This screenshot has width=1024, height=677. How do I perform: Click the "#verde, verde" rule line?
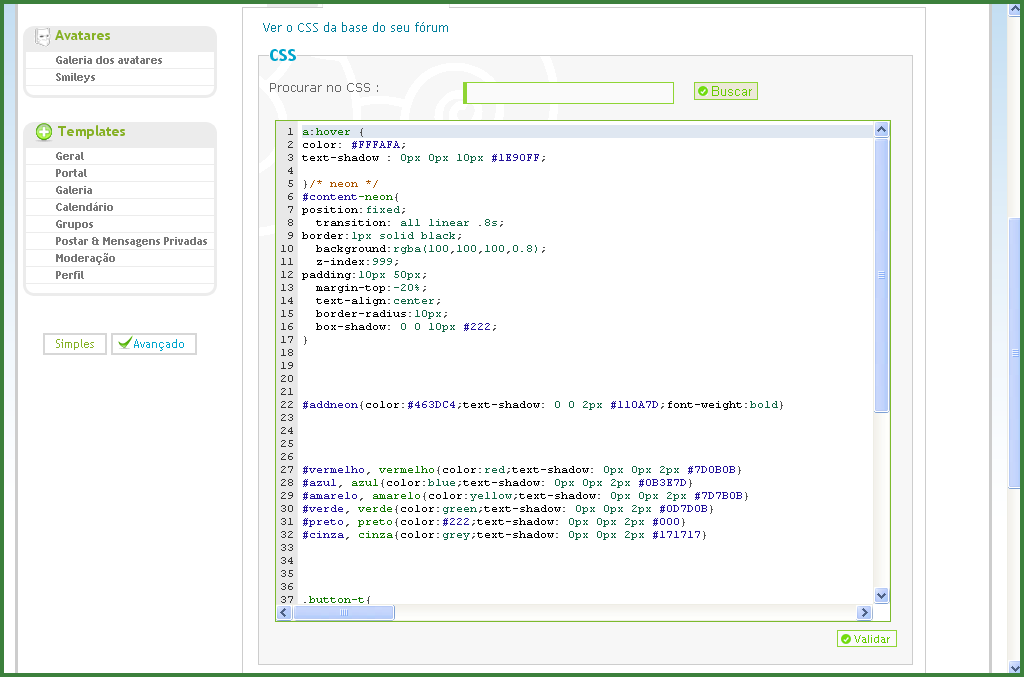(x=507, y=509)
